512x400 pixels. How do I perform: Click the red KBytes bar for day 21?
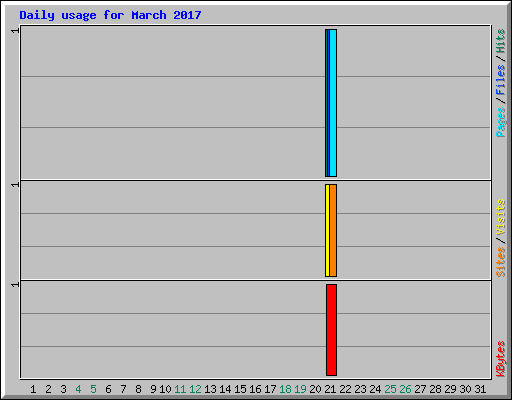click(x=331, y=330)
